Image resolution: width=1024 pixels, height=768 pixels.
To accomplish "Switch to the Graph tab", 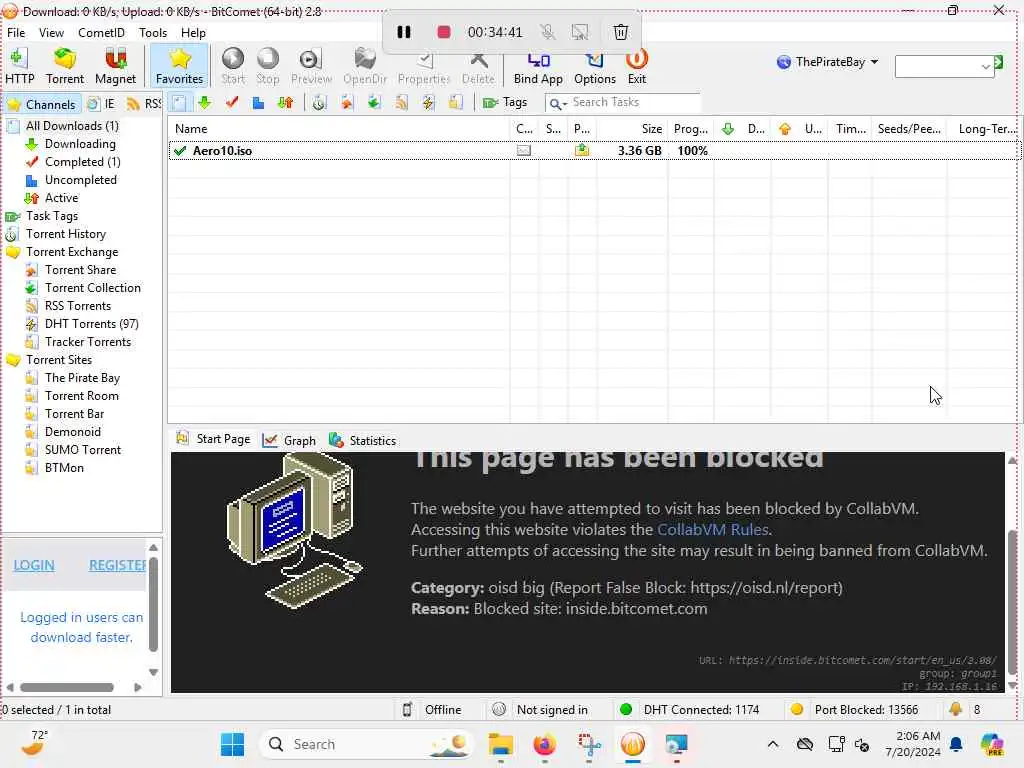I will coord(289,440).
